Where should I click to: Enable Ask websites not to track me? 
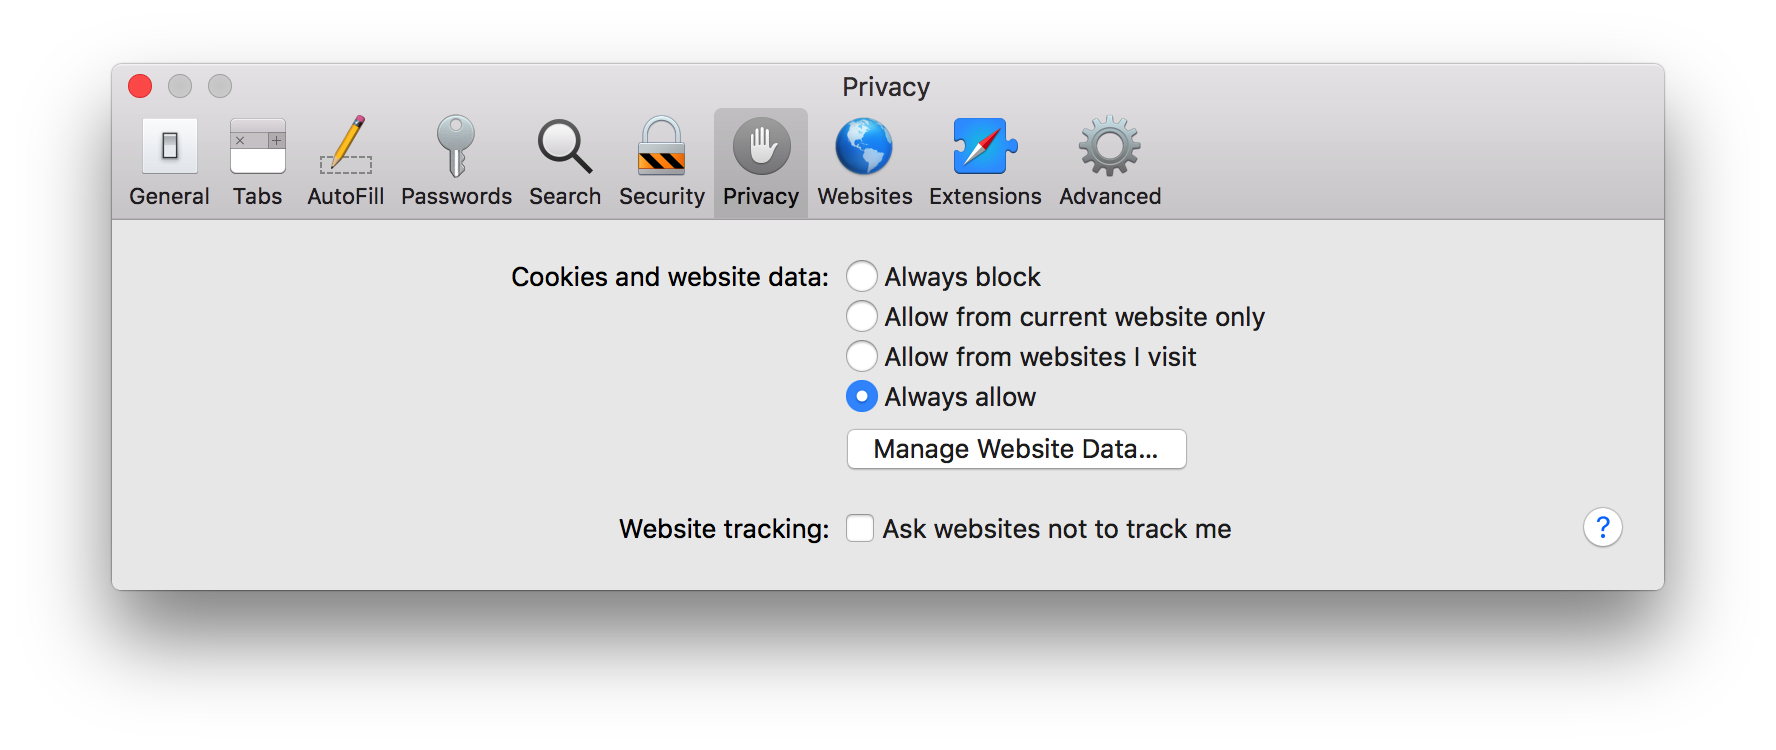860,528
